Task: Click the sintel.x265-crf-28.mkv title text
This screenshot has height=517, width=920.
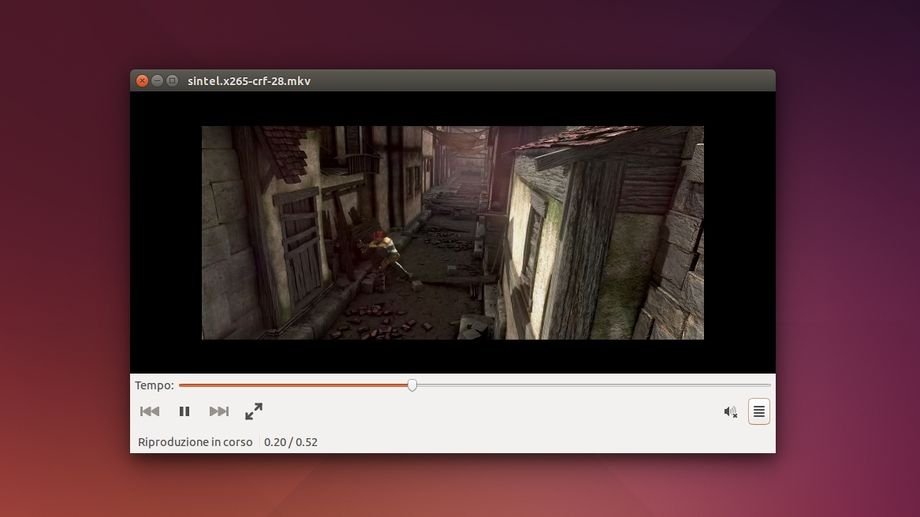Action: pos(249,81)
